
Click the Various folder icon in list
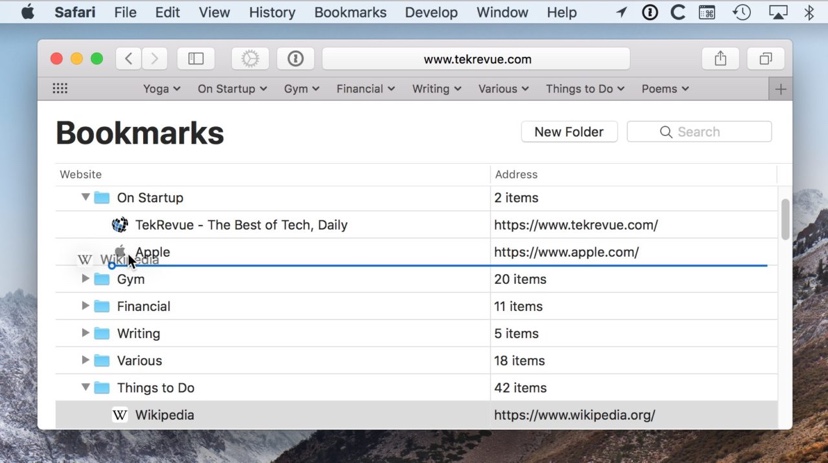click(x=101, y=361)
